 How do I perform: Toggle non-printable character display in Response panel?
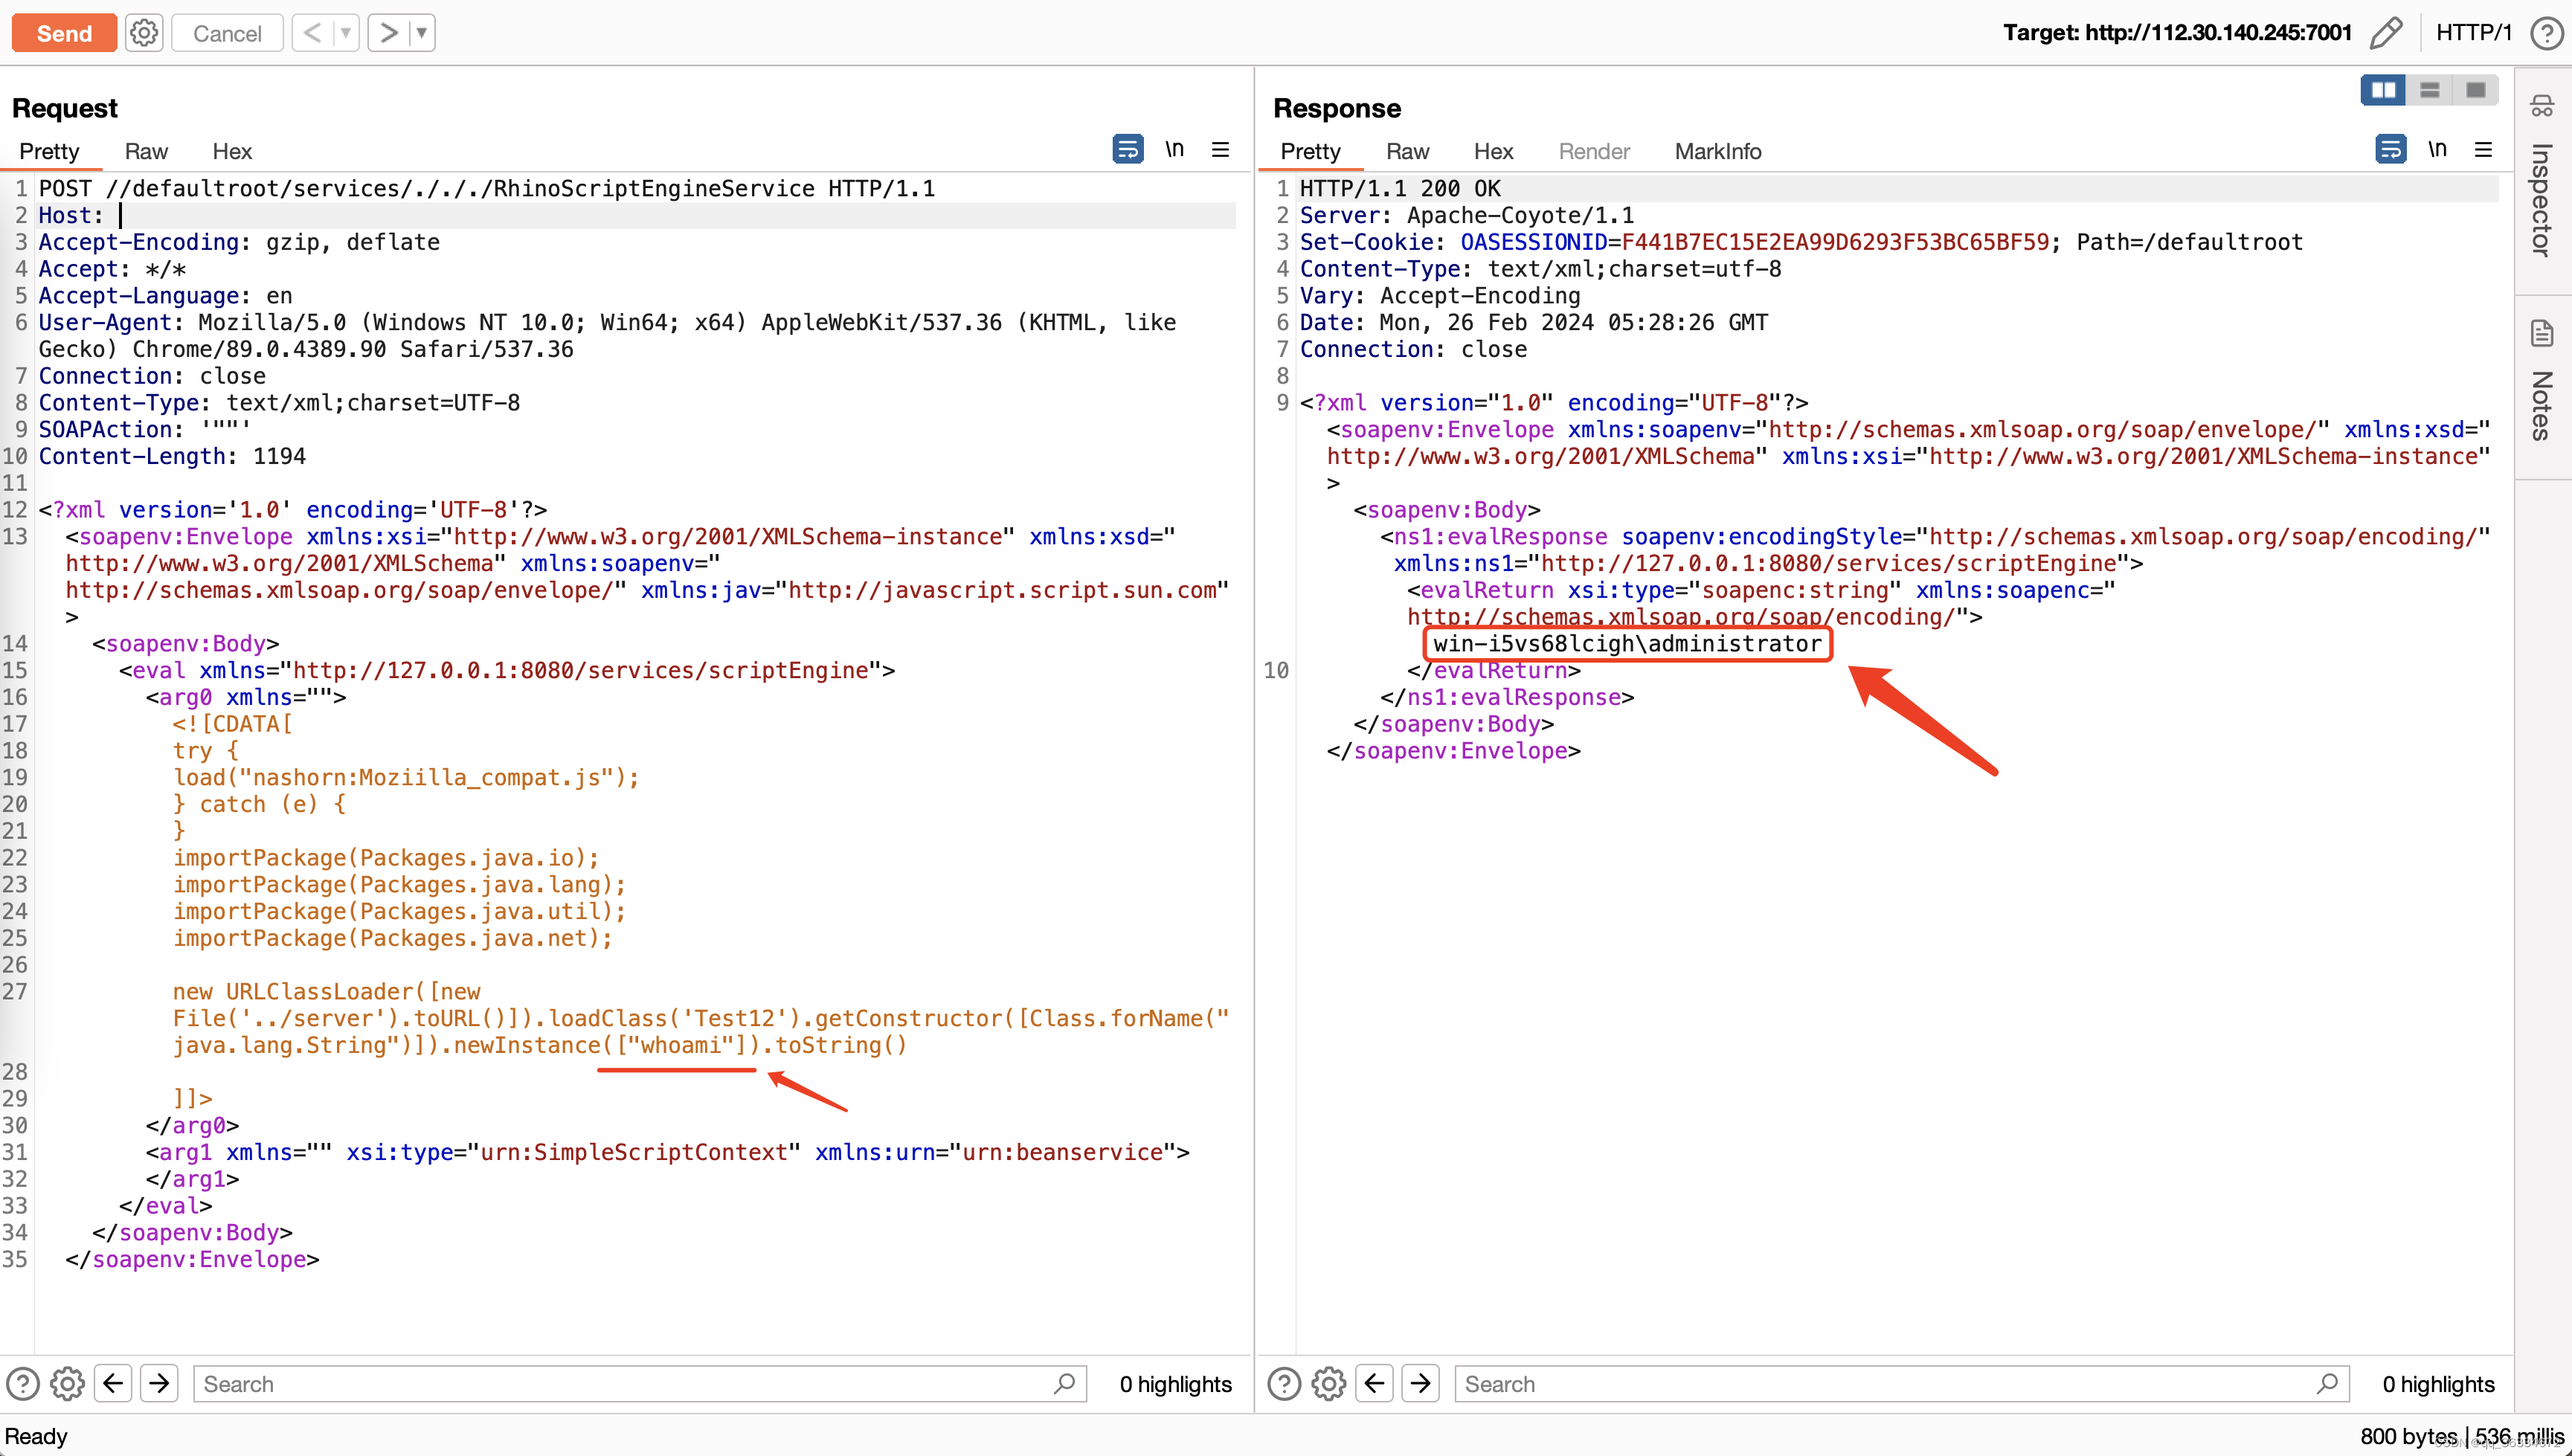click(2438, 149)
